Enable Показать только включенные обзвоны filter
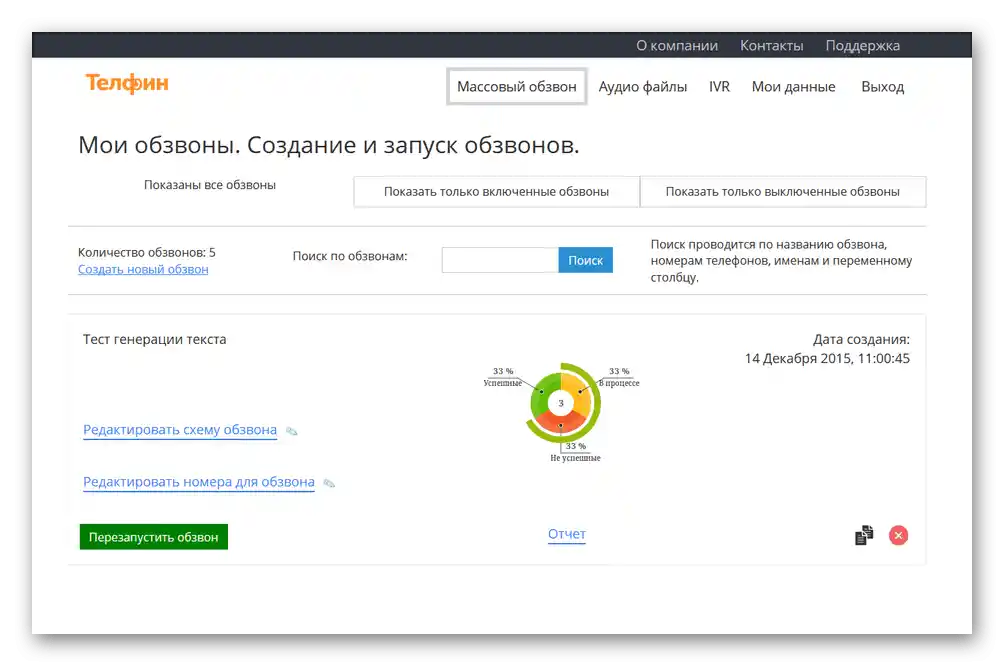Image resolution: width=1004 pixels, height=666 pixels. 496,191
